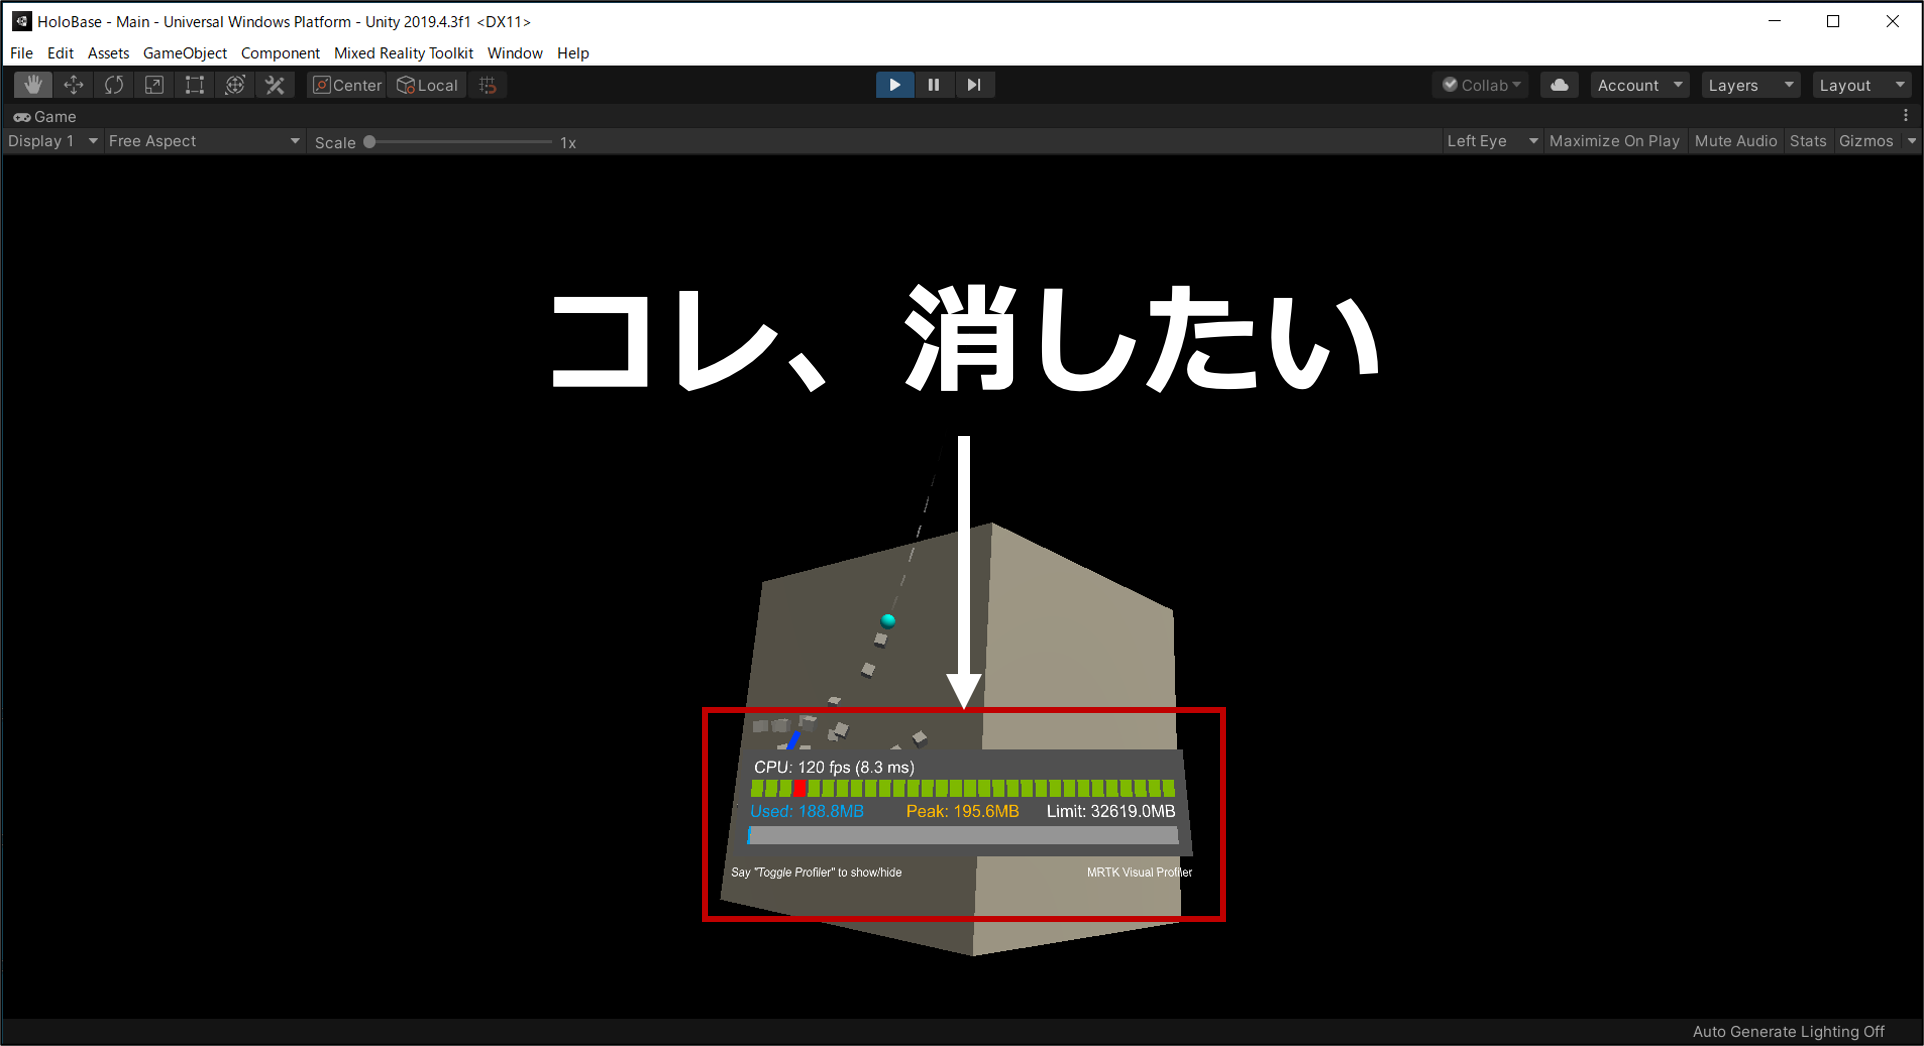Click the Scale slider handle
The width and height of the screenshot is (1924, 1046).
370,142
